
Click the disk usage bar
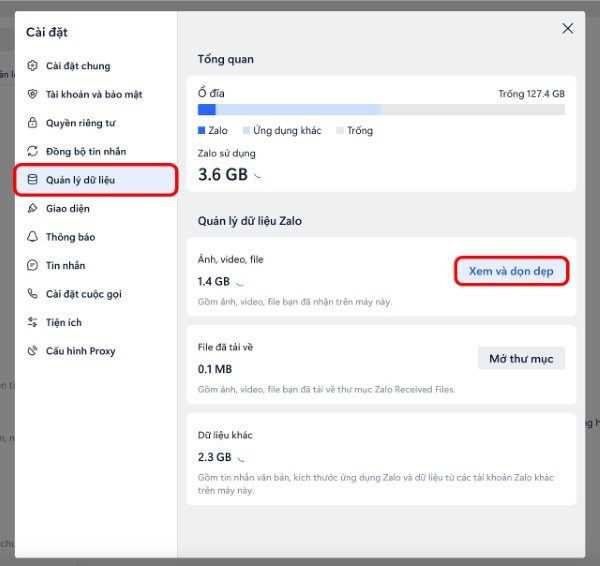(x=380, y=109)
